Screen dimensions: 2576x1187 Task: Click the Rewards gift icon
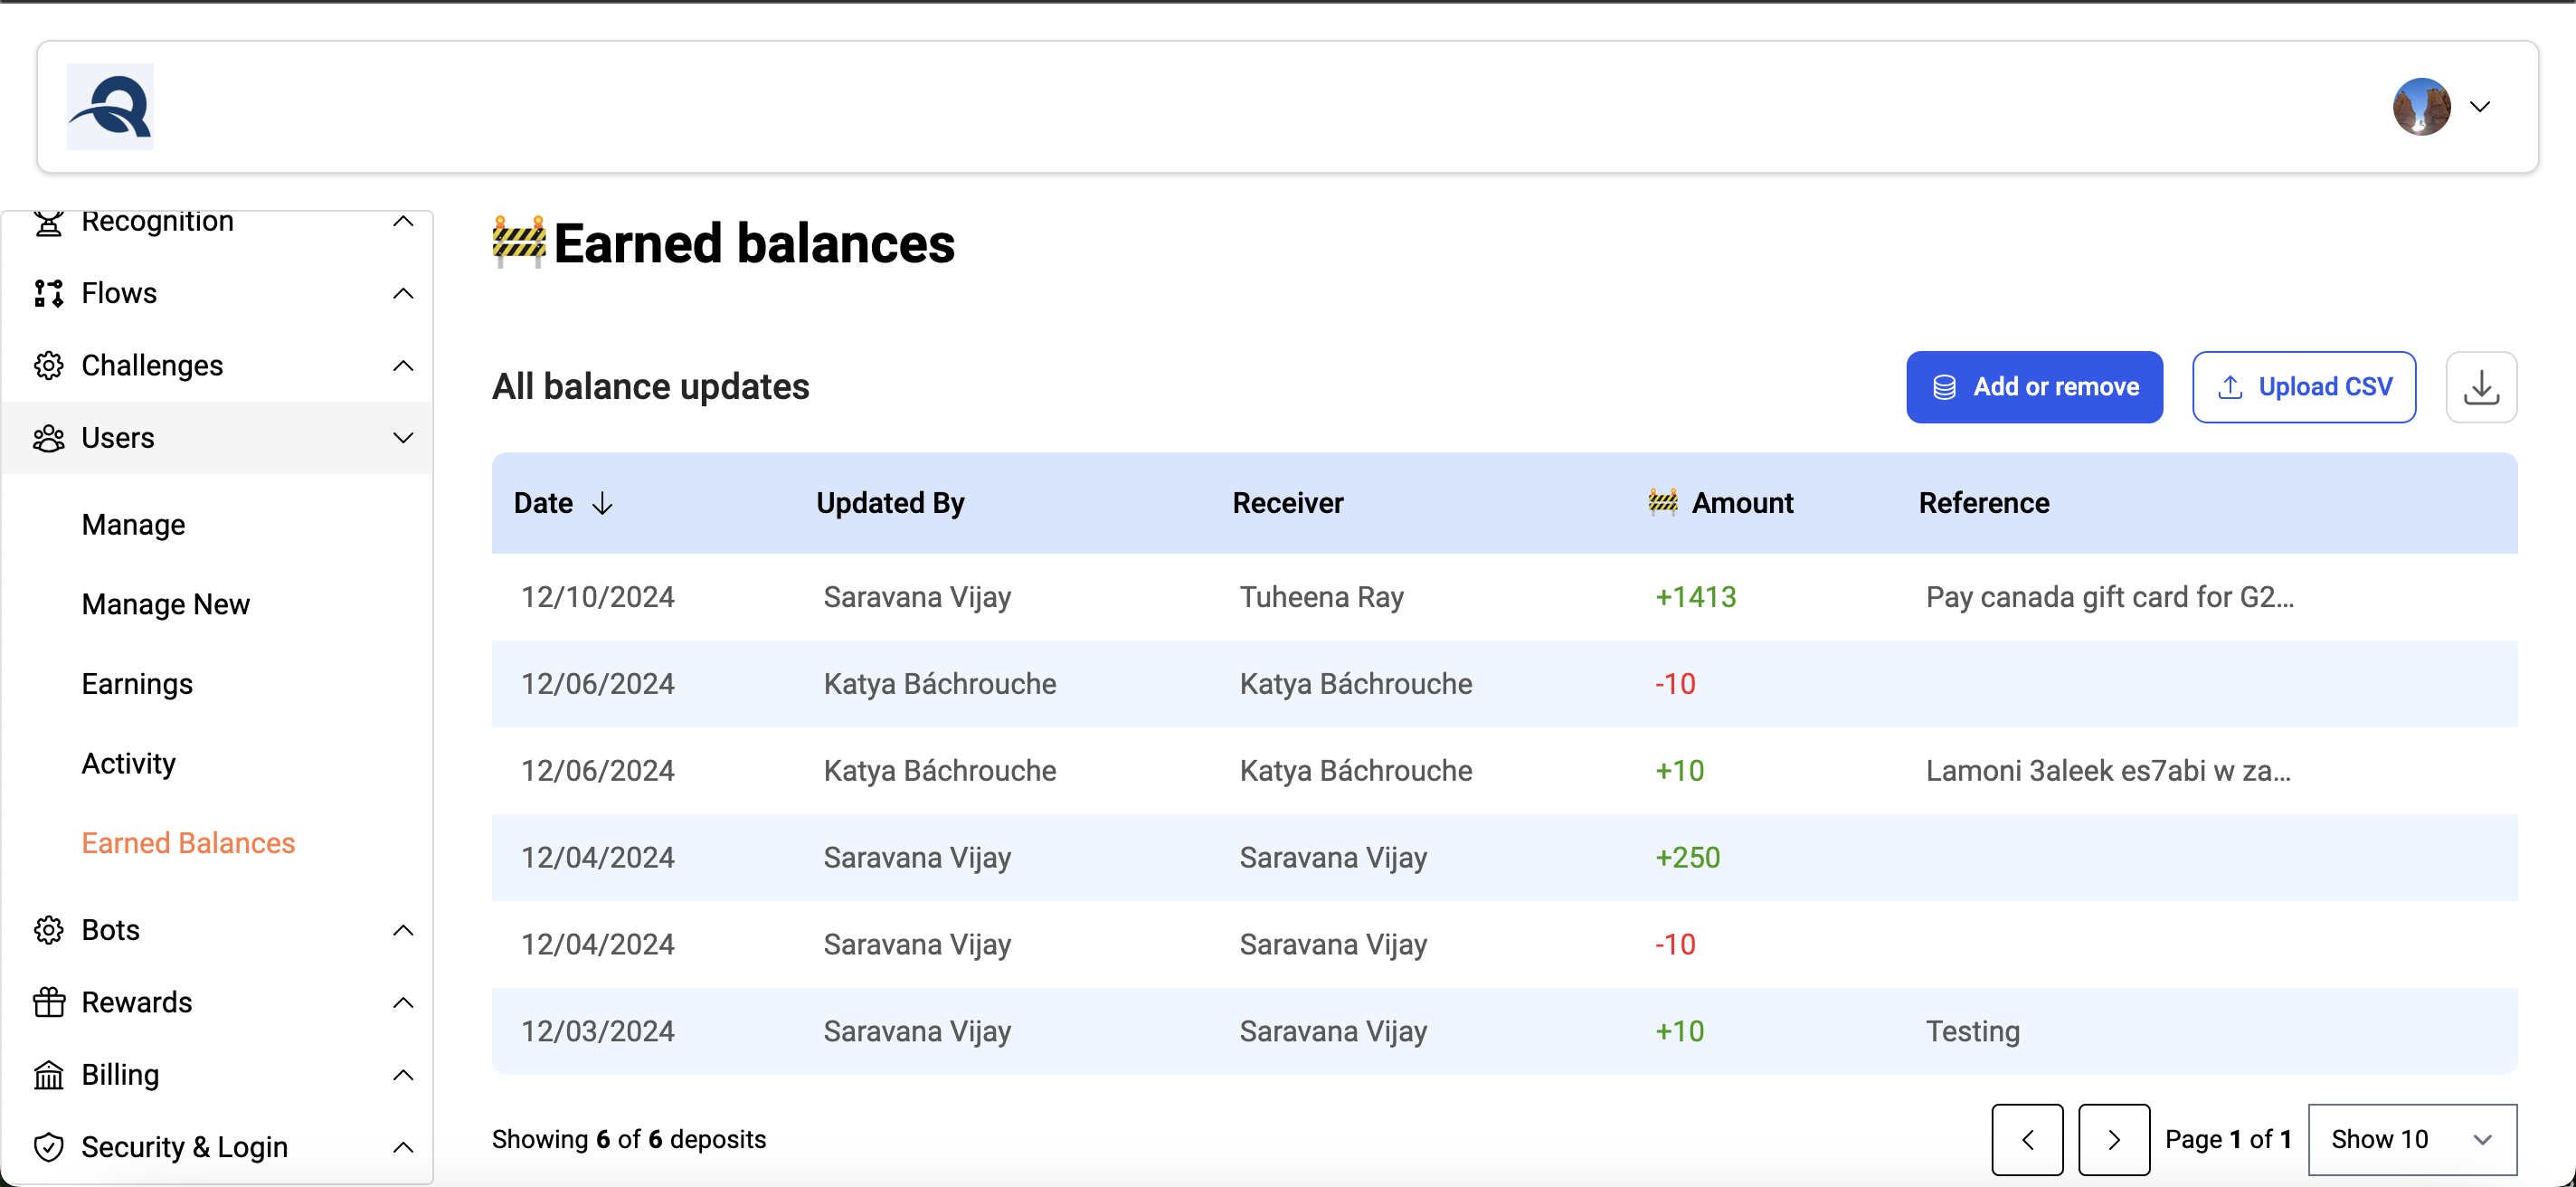coord(48,1002)
